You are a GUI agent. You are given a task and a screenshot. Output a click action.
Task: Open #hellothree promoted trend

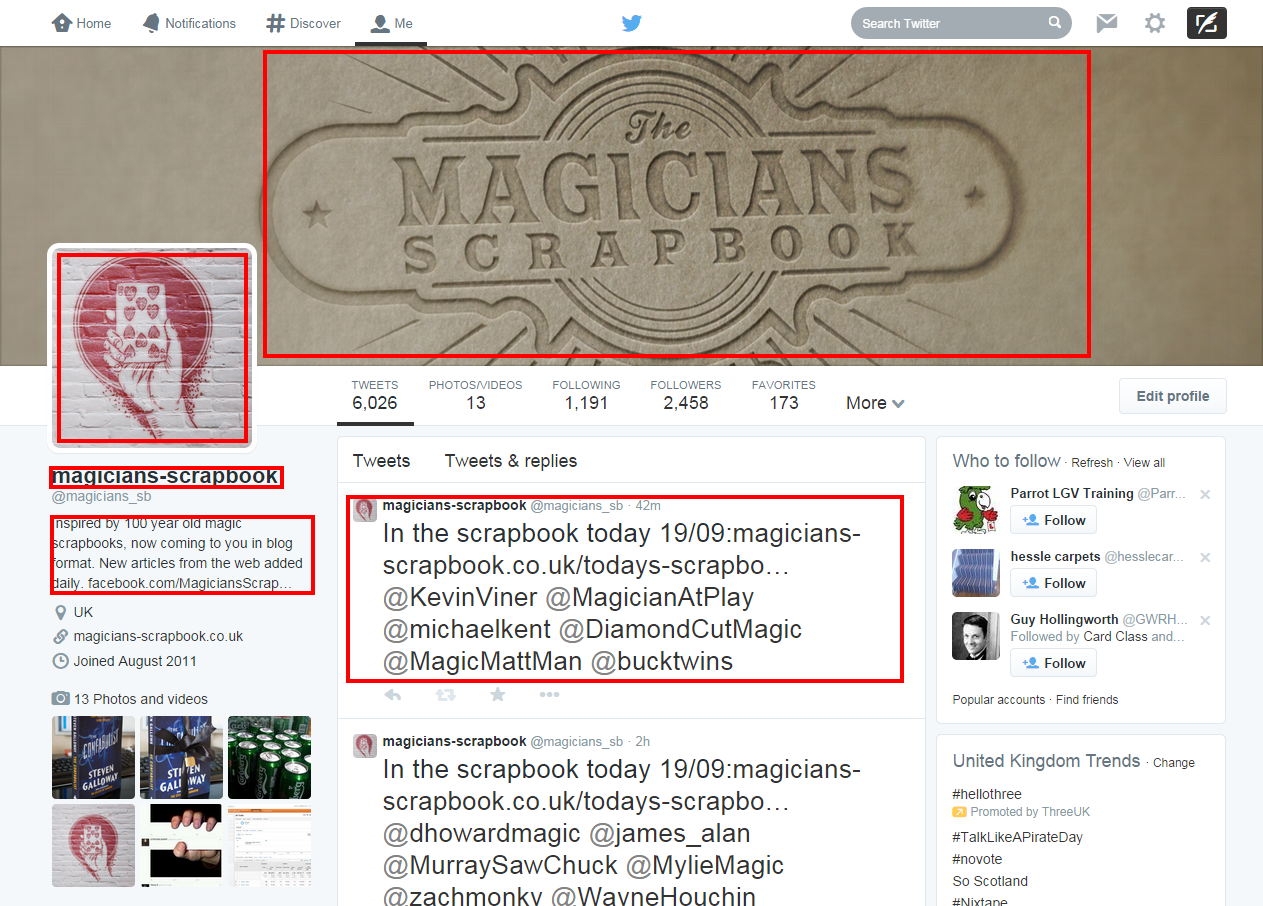point(987,794)
